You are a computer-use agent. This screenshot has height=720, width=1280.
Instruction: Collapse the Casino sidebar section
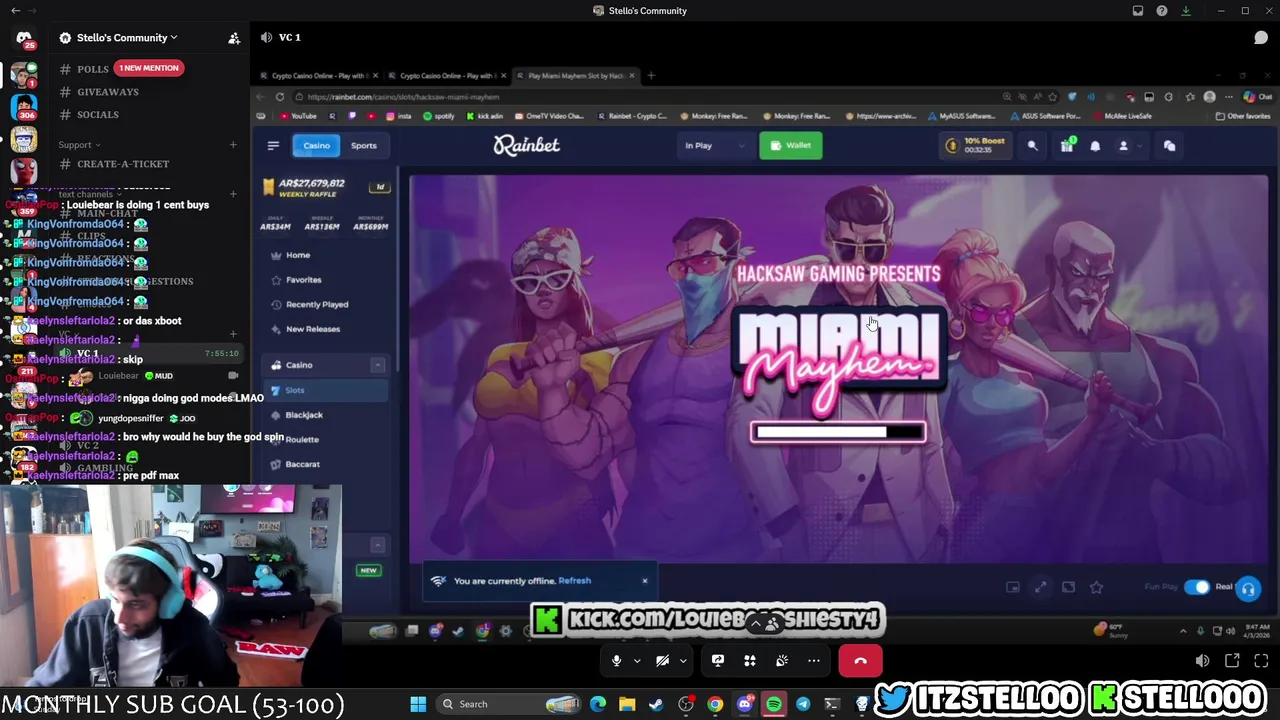click(378, 365)
